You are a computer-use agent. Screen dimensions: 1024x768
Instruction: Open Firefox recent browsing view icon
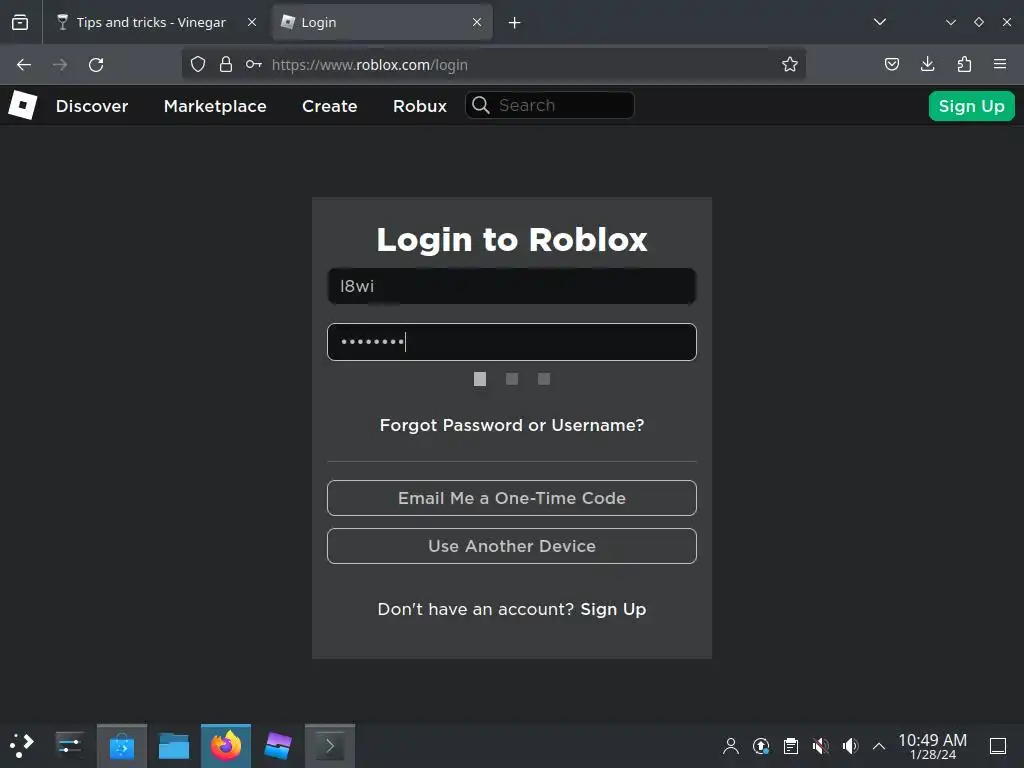pos(20,22)
